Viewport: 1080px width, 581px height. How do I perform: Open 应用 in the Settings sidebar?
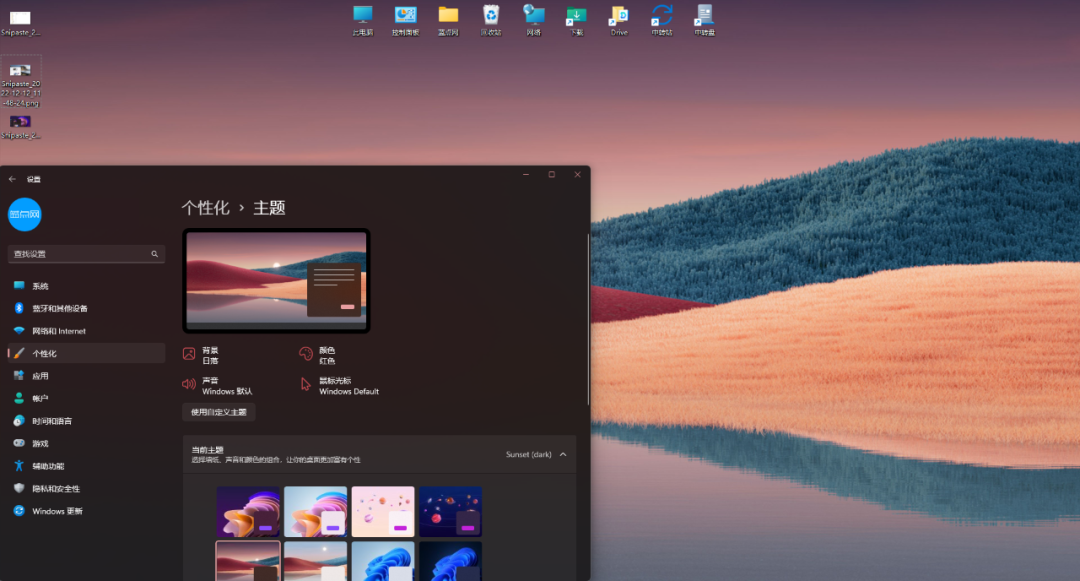86,376
